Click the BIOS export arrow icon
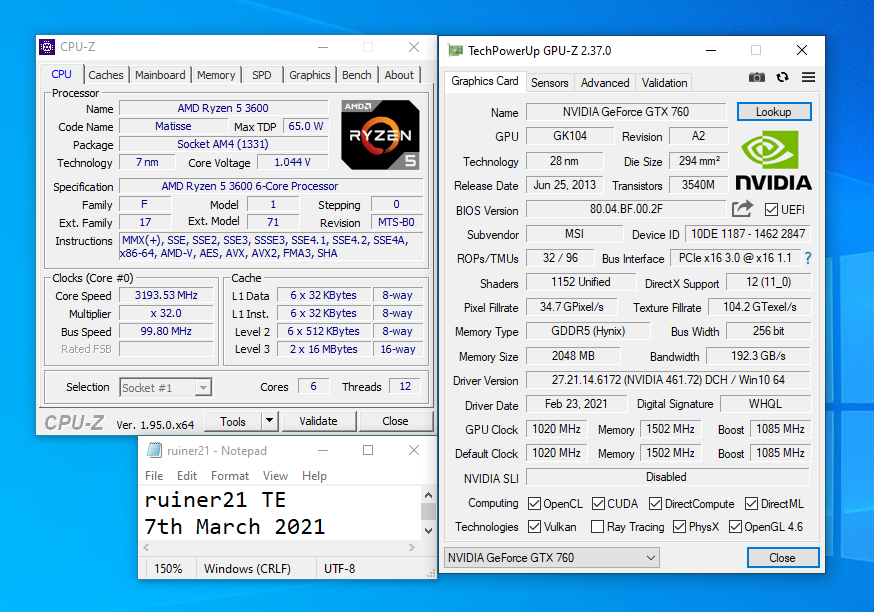The width and height of the screenshot is (874, 612). coord(742,209)
